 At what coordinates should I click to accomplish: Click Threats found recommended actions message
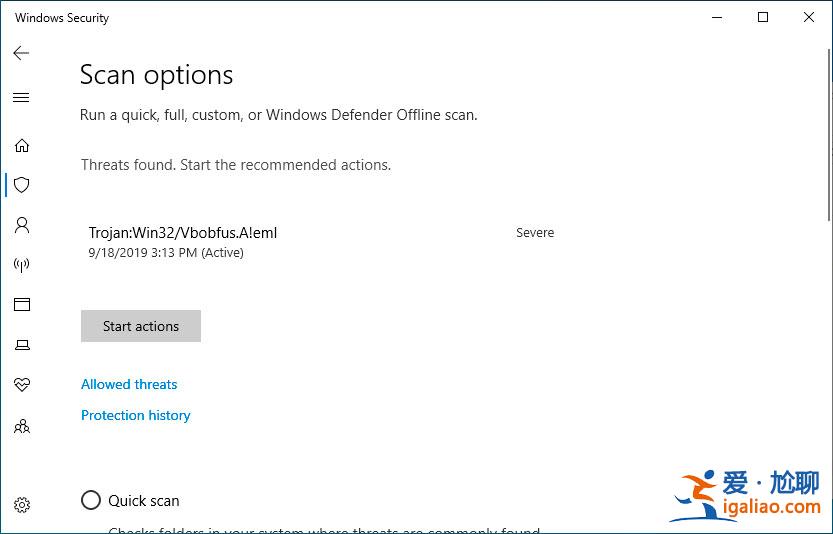pos(236,165)
